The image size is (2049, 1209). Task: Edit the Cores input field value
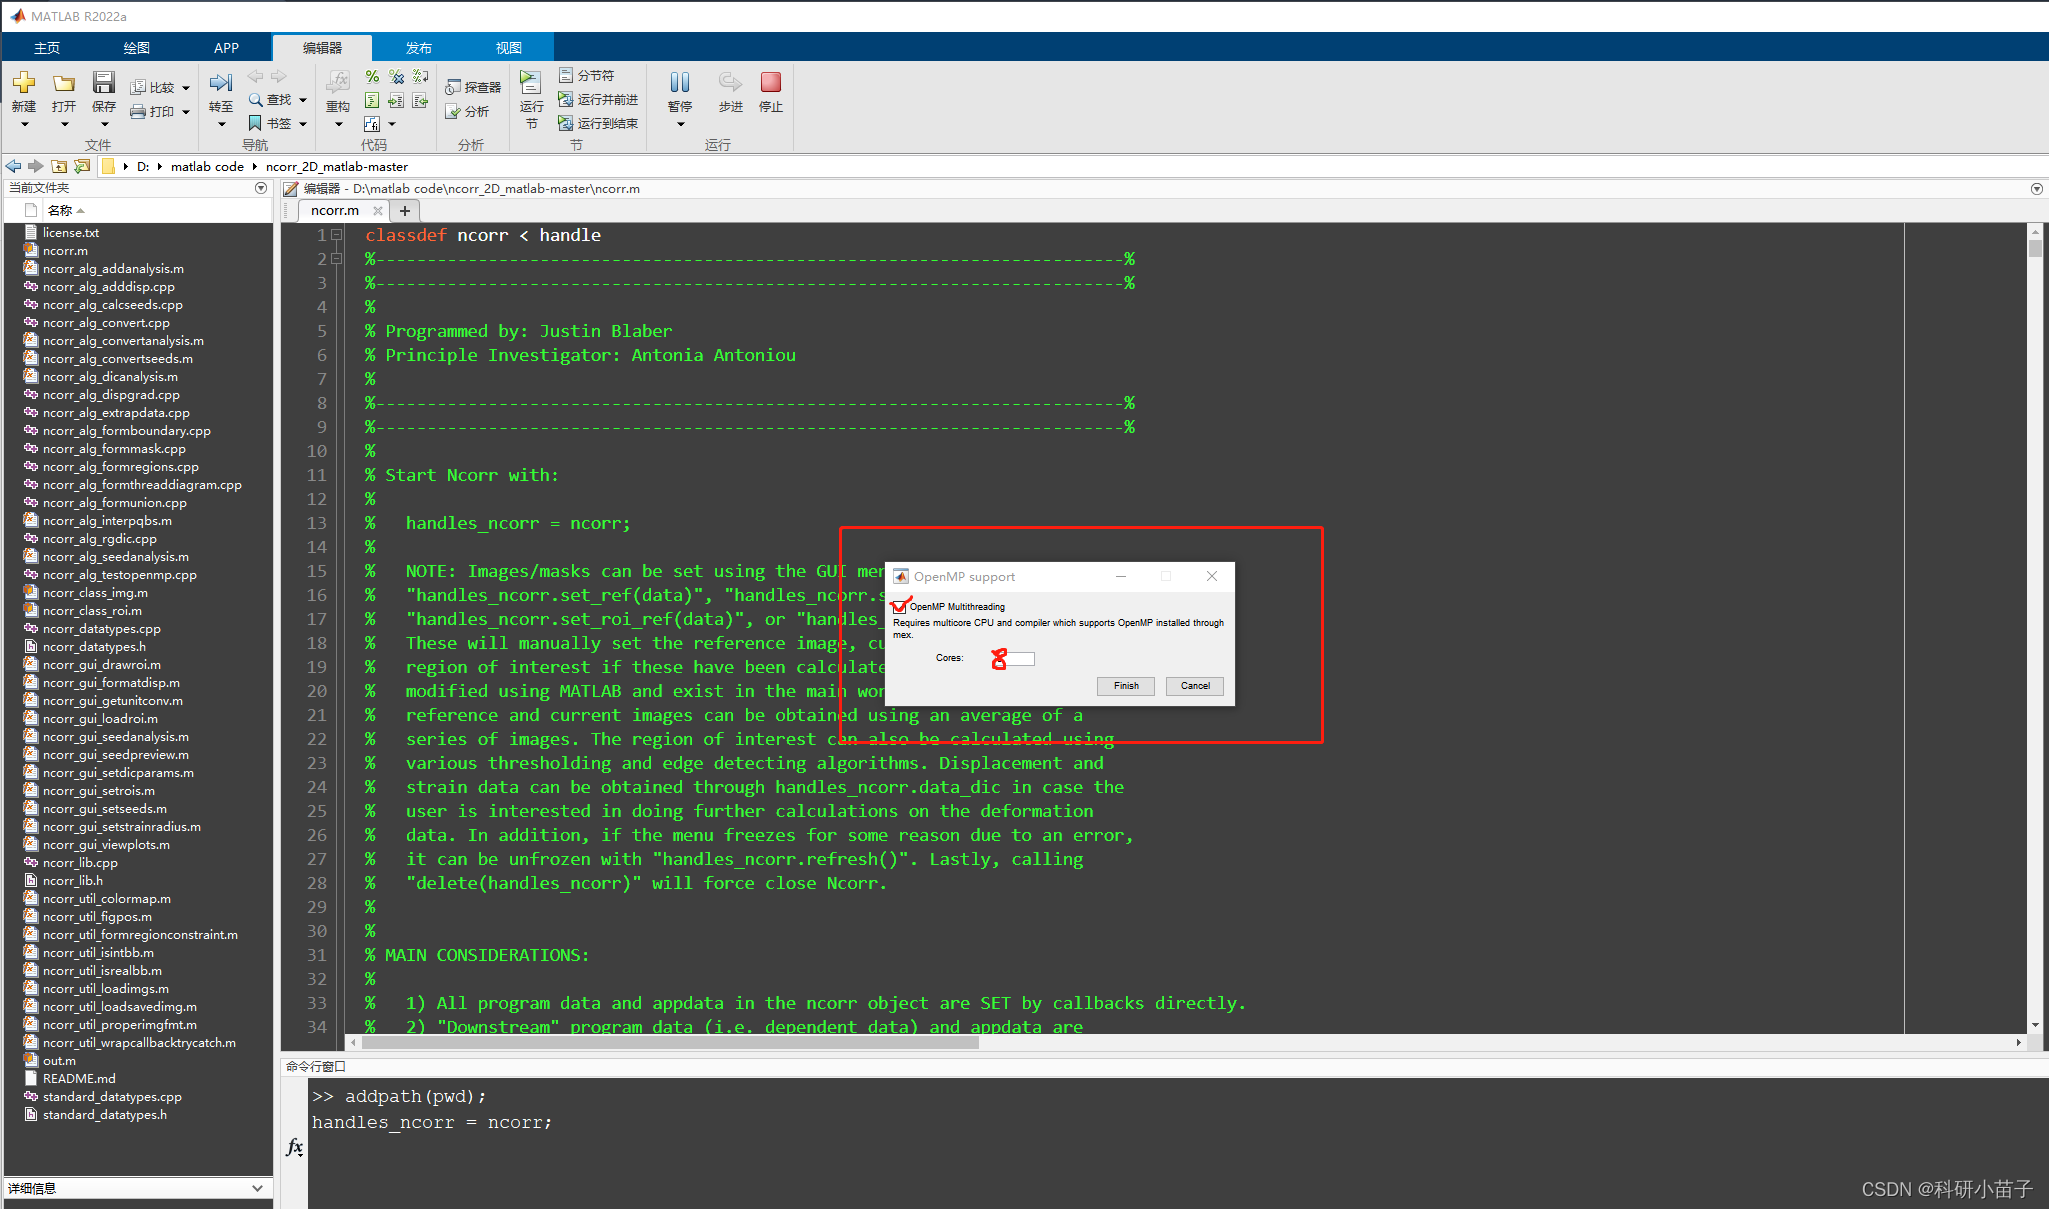click(1013, 658)
